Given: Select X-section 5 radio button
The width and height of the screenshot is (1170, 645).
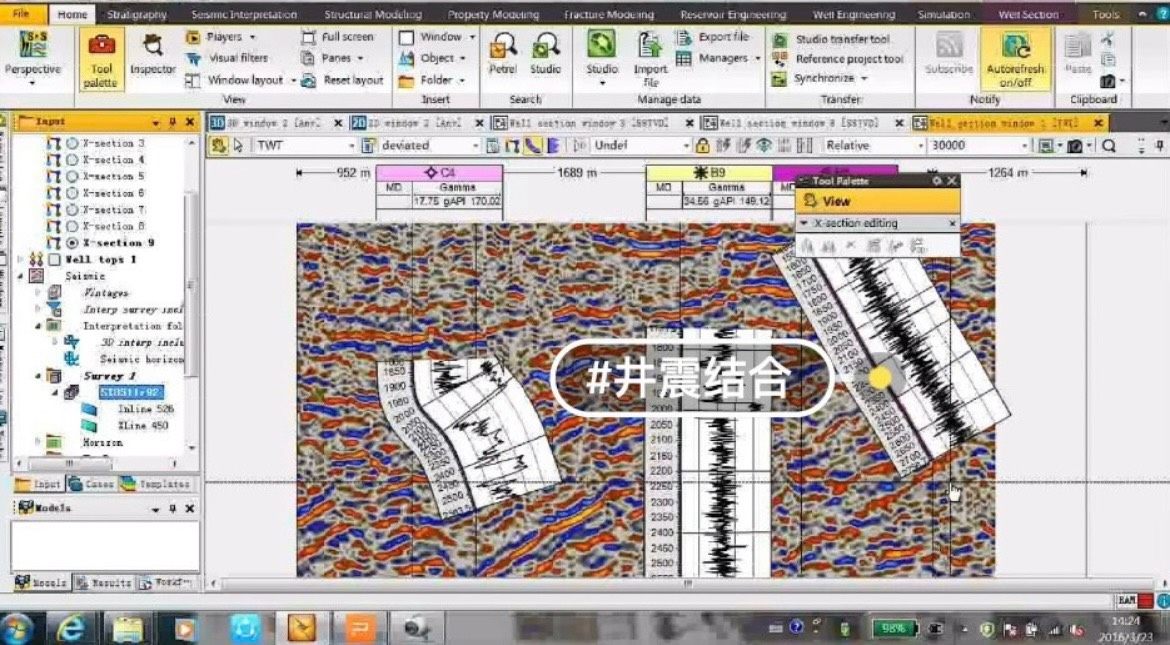Looking at the screenshot, I should (72, 176).
